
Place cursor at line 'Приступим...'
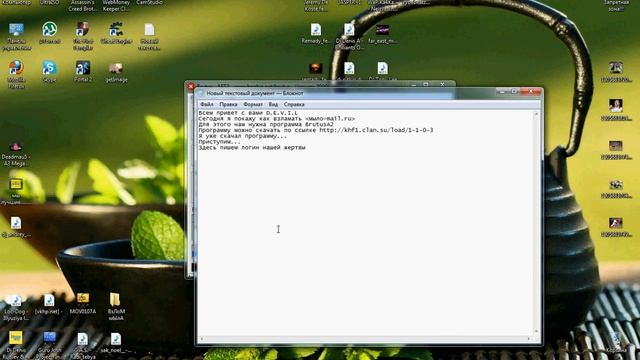click(219, 142)
